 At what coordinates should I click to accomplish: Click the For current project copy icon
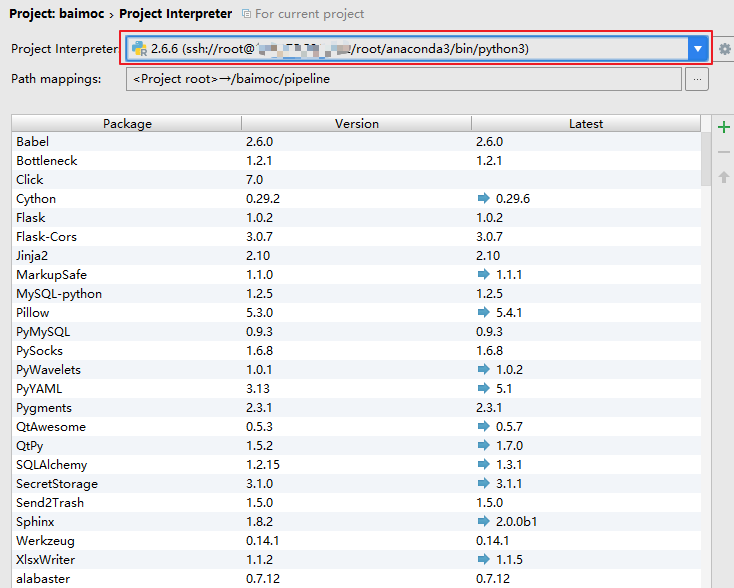pos(246,14)
